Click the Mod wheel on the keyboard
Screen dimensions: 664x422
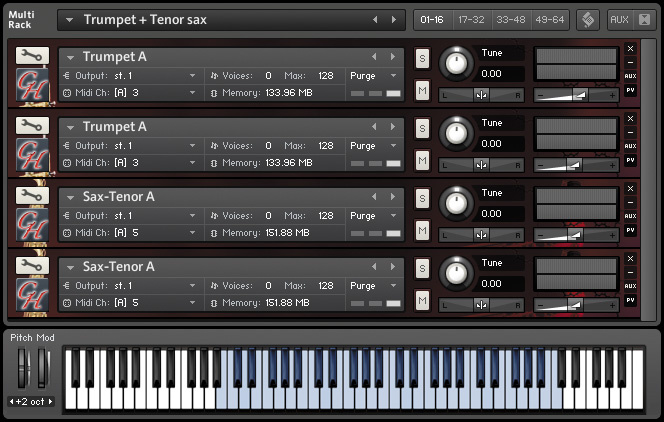coord(42,367)
